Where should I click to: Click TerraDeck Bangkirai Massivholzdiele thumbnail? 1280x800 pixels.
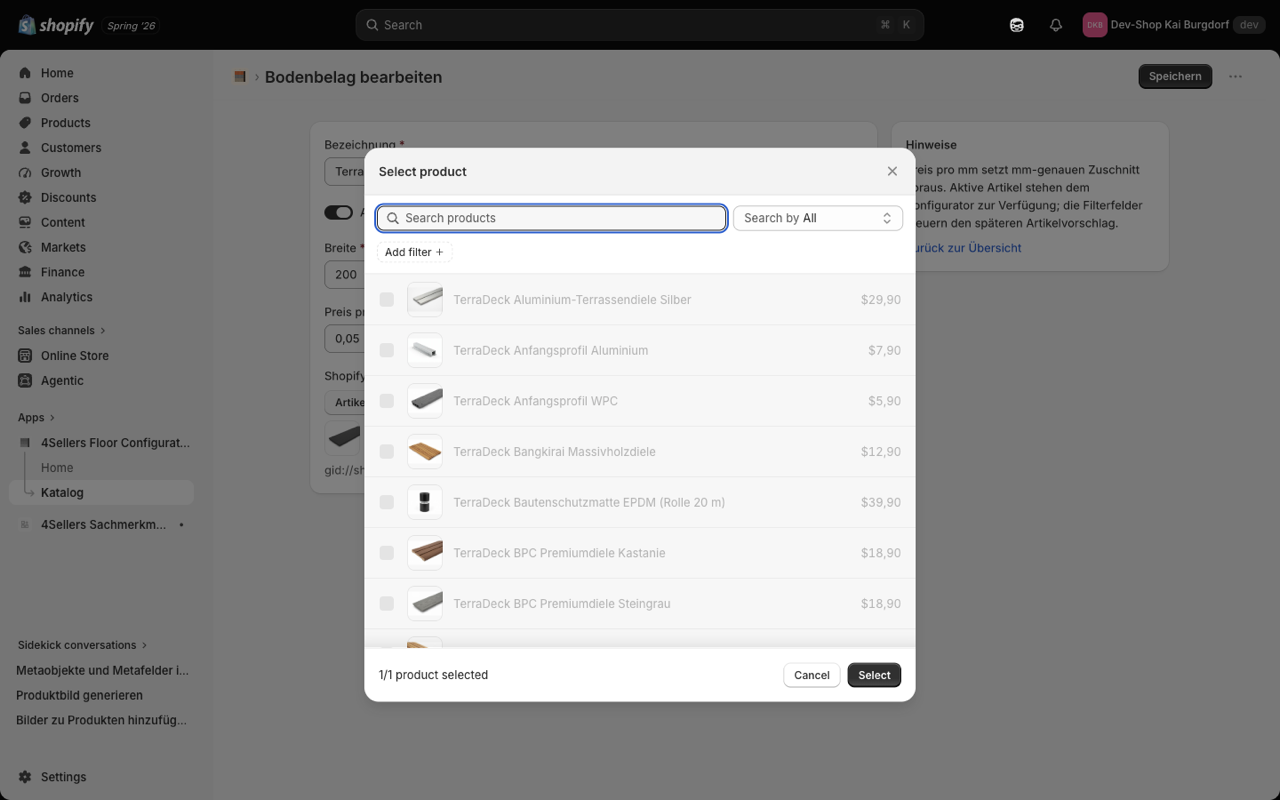coord(425,452)
